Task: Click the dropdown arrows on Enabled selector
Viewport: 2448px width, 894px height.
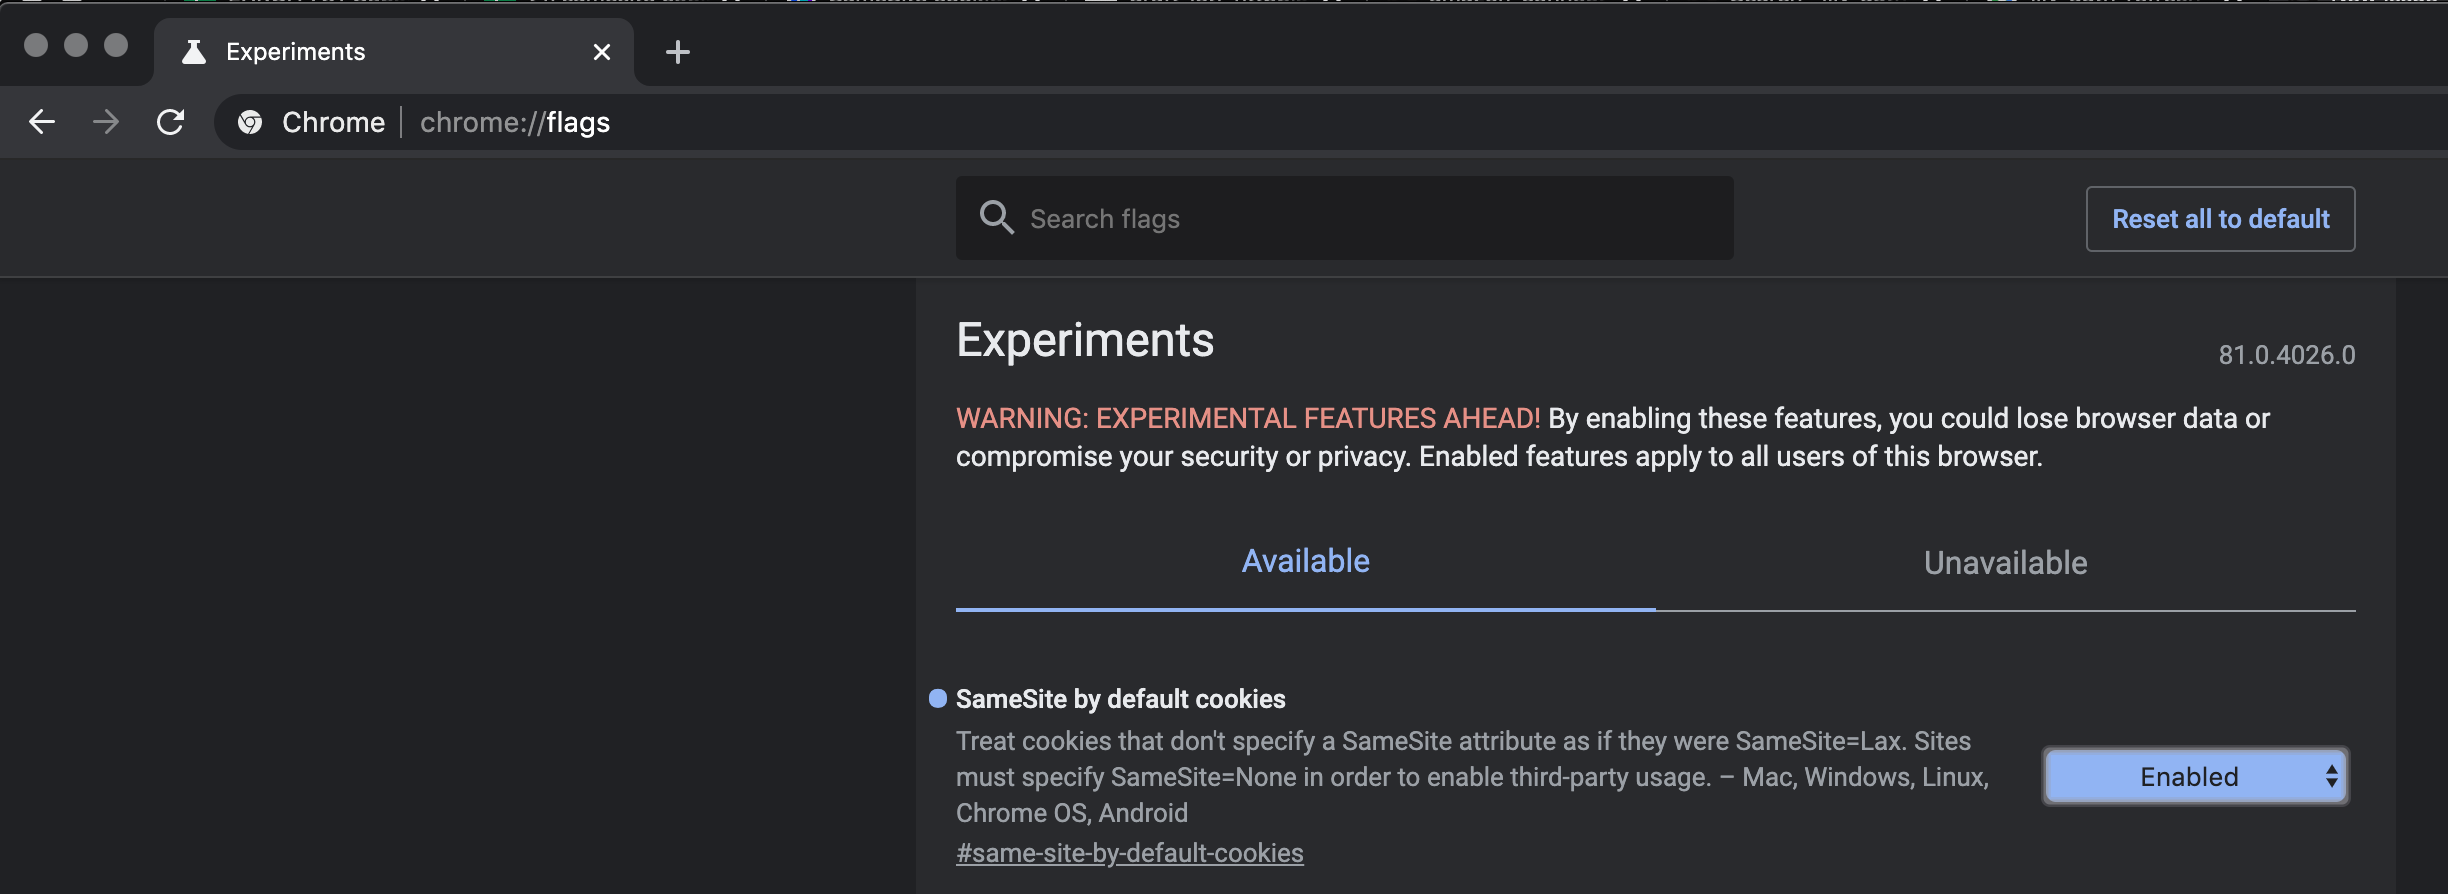Action: point(2331,776)
